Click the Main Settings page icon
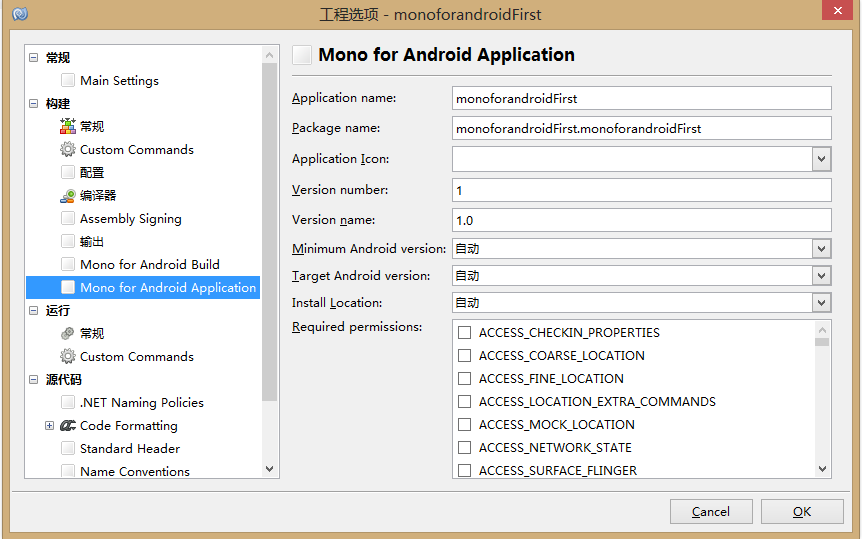 coord(68,80)
